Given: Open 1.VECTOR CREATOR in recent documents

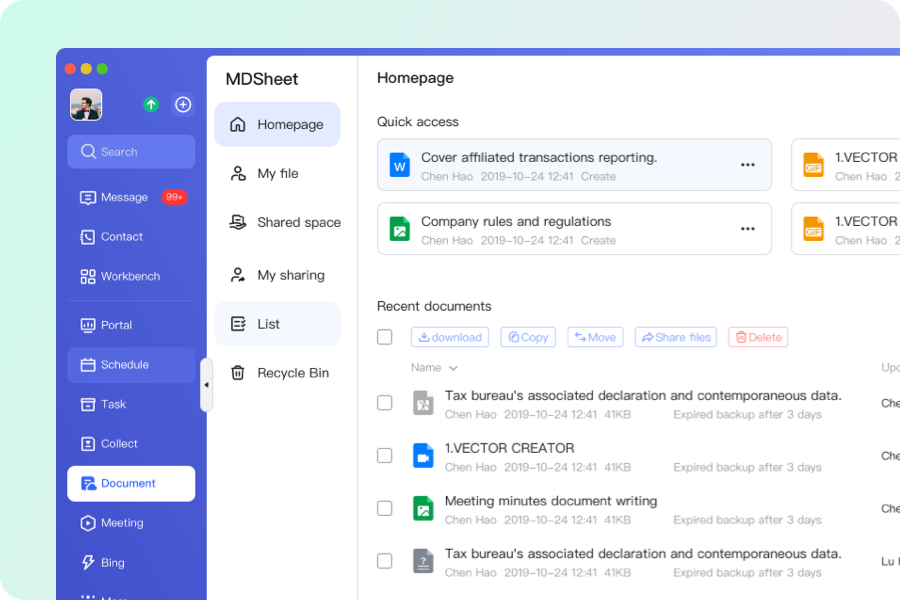Looking at the screenshot, I should point(509,448).
